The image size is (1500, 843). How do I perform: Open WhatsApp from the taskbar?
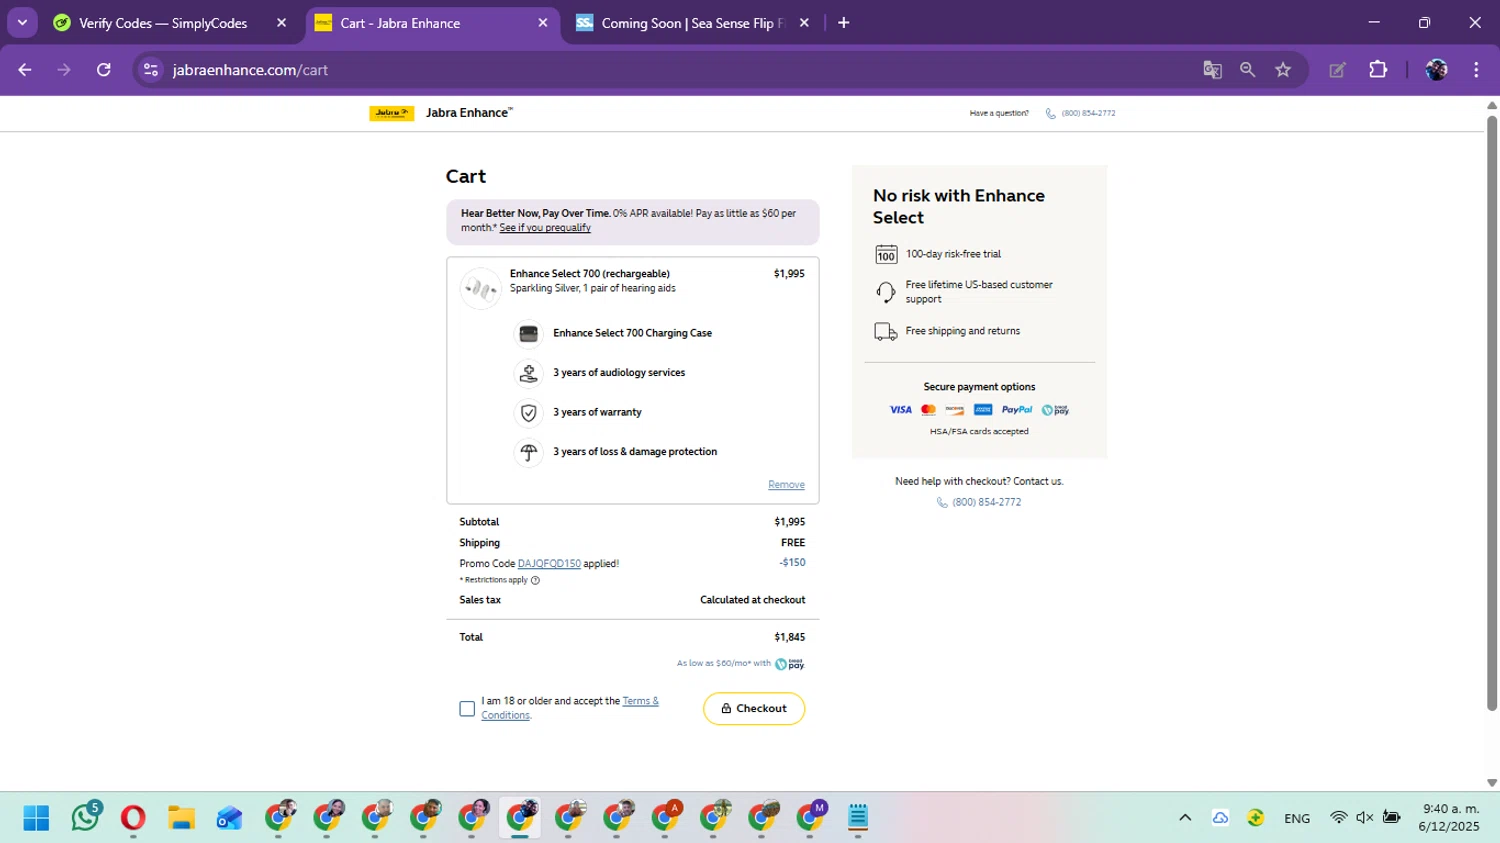[x=85, y=818]
